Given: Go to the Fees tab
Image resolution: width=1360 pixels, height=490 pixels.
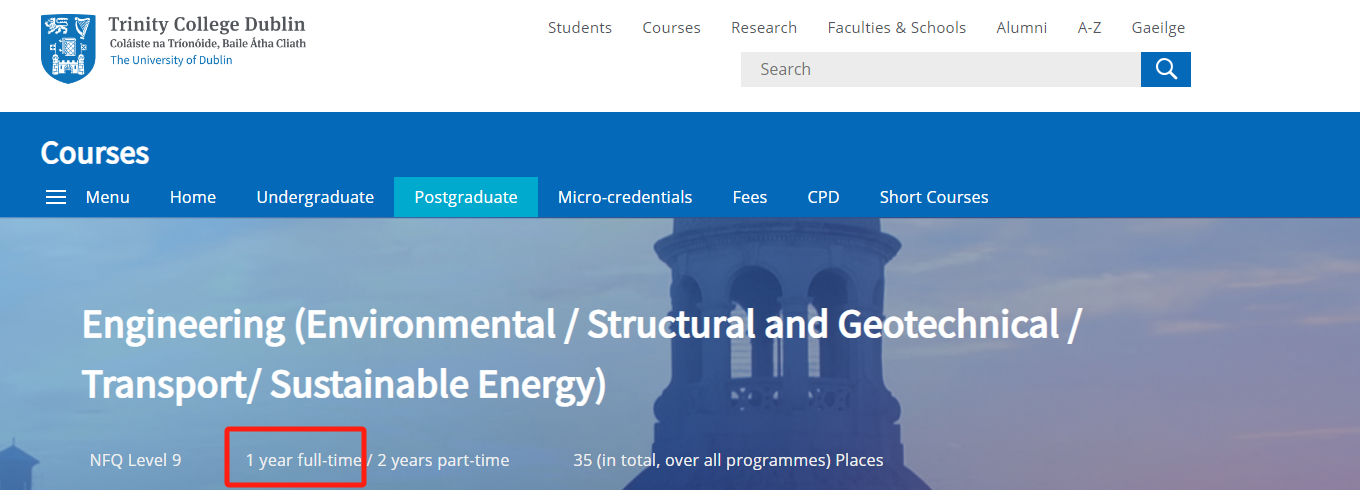Looking at the screenshot, I should click(749, 197).
